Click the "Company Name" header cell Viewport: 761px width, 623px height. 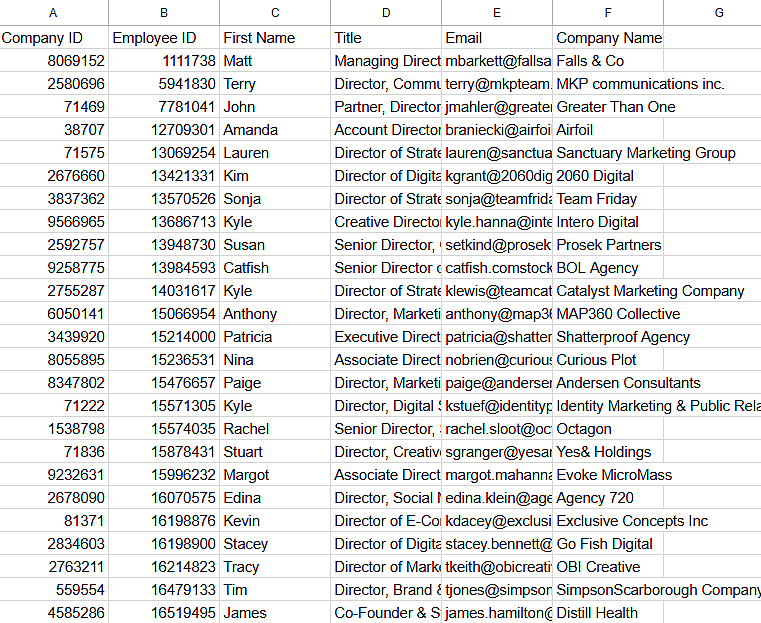click(x=608, y=38)
